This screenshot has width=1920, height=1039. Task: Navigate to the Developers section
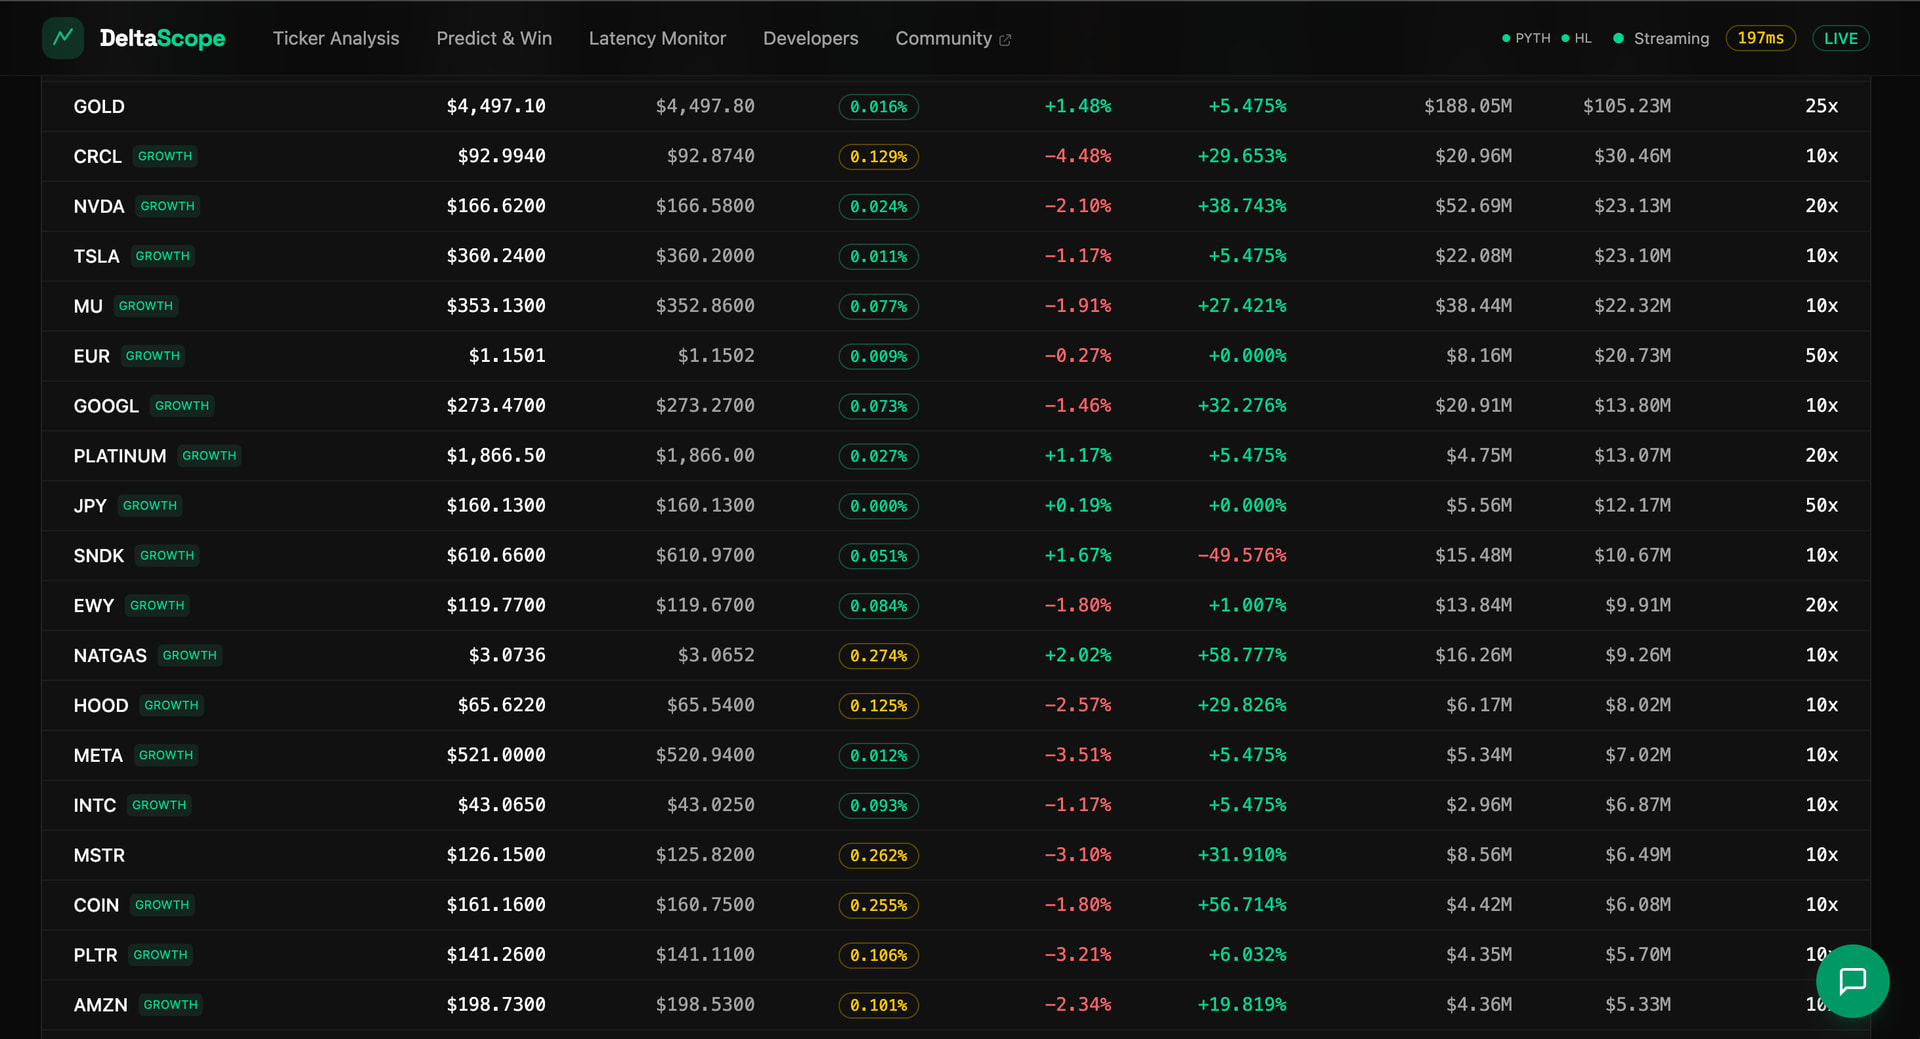pyautogui.click(x=810, y=38)
